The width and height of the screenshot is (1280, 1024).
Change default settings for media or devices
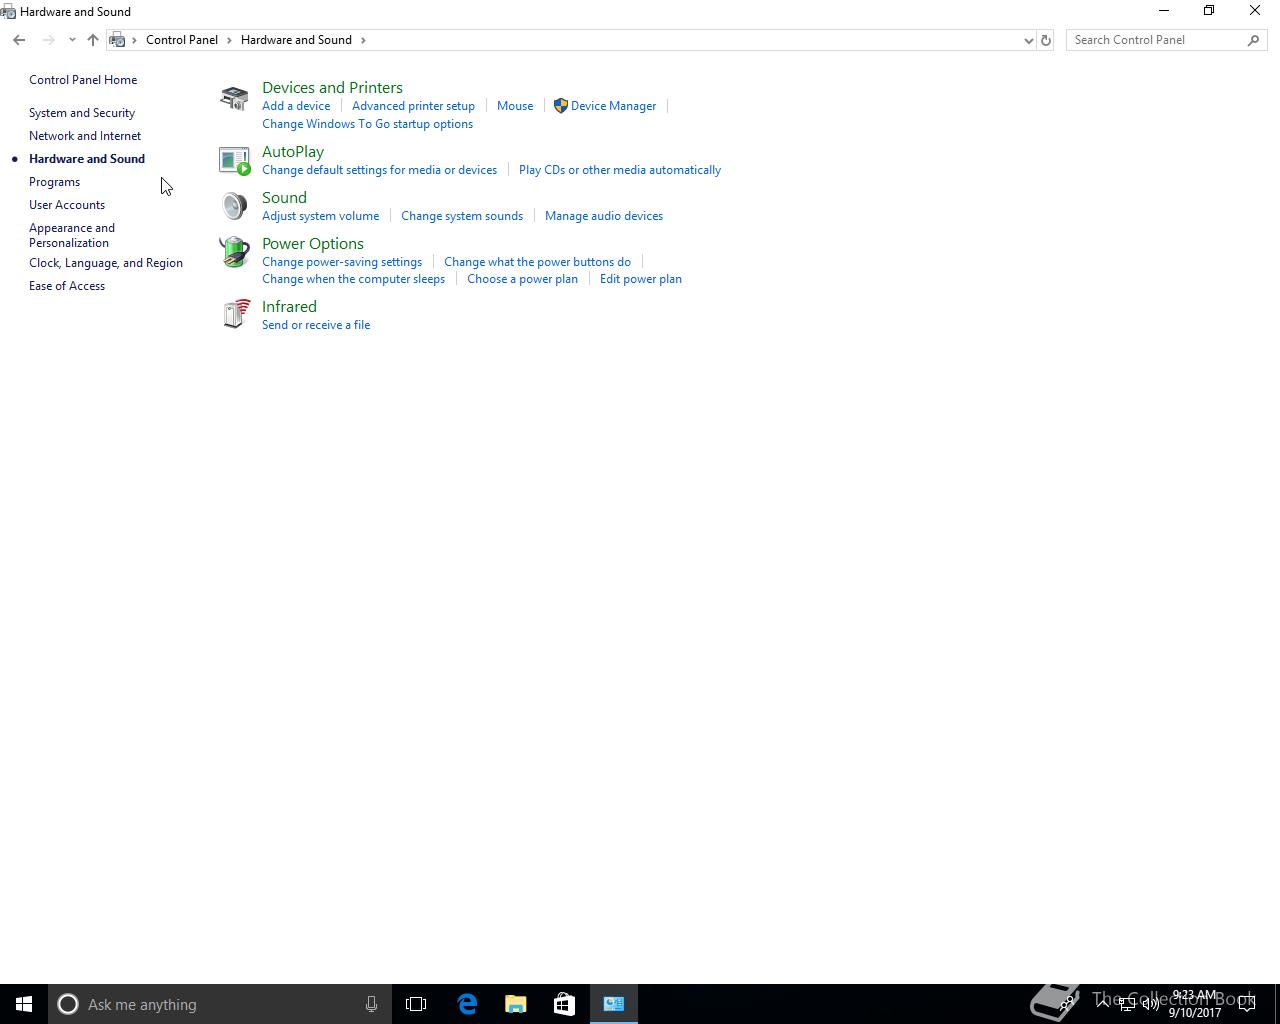379,170
